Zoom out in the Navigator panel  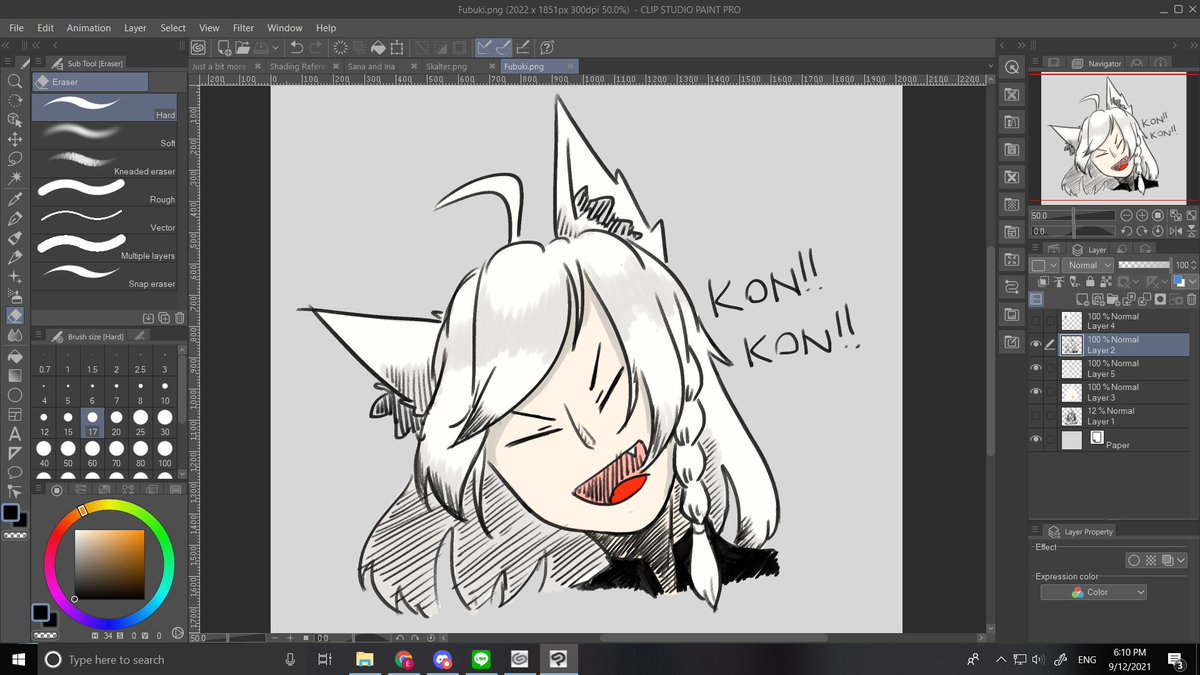point(1127,215)
